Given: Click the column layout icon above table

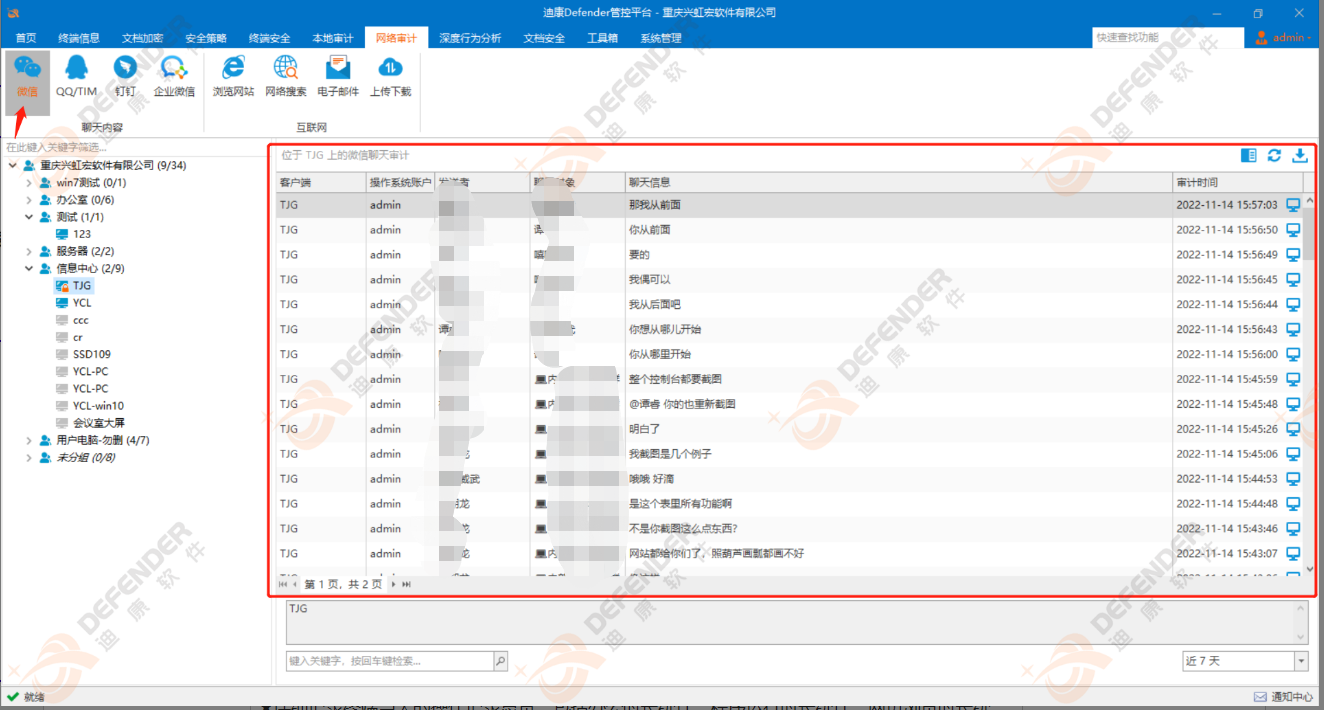Looking at the screenshot, I should 1248,155.
